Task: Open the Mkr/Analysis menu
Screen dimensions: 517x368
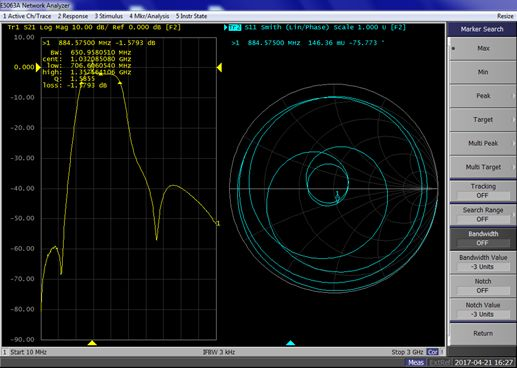Action: (149, 16)
